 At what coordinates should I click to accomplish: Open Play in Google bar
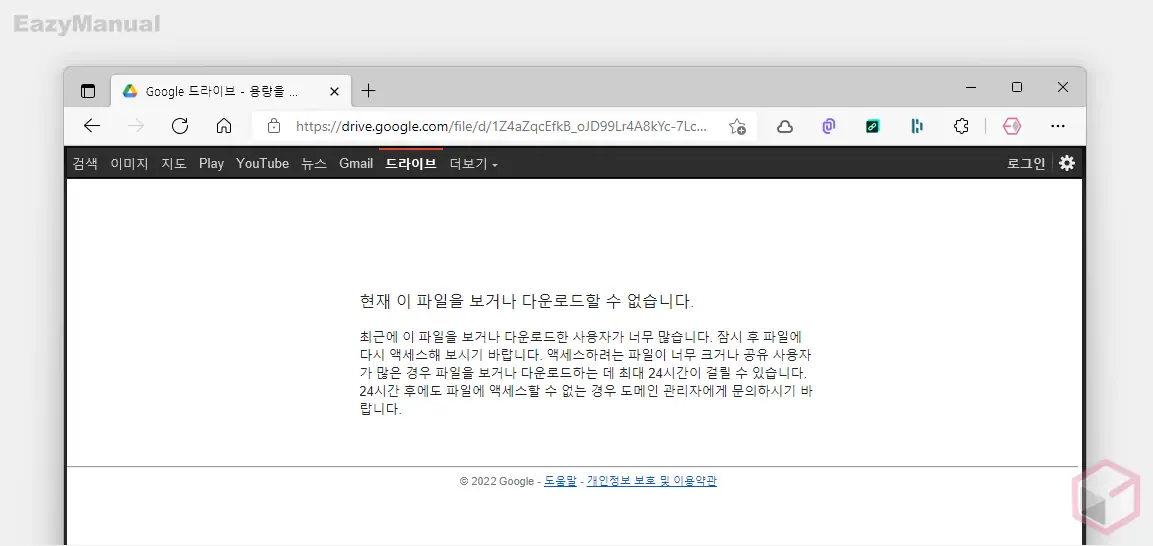(x=211, y=163)
